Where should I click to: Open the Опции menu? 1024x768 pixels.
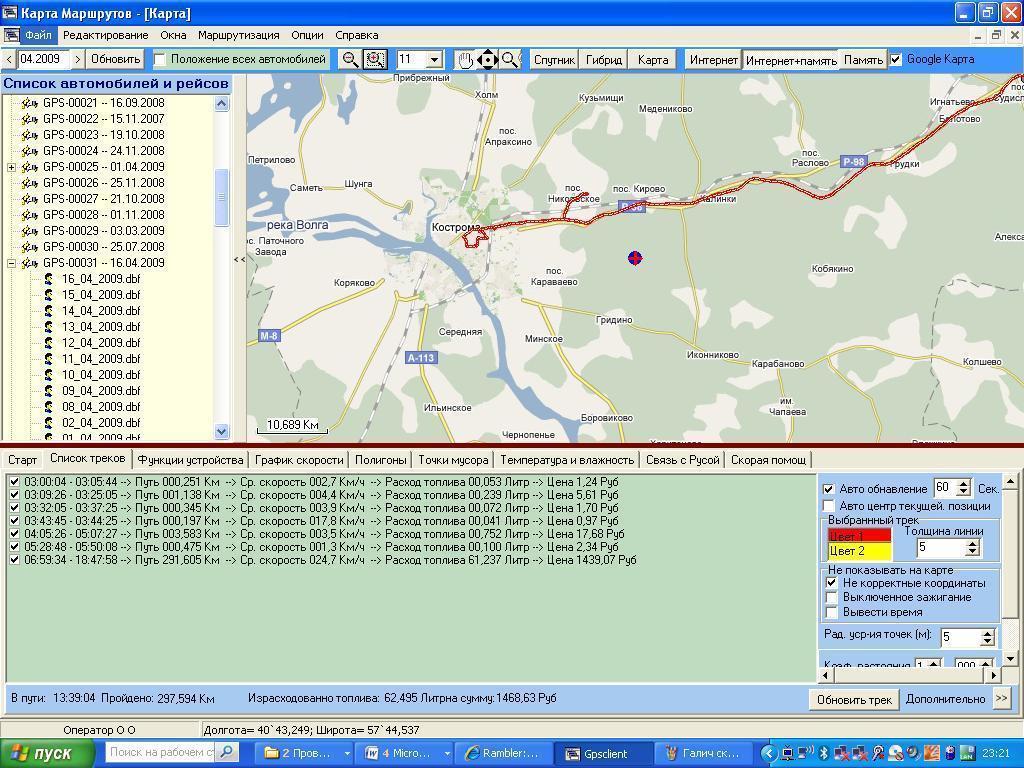[x=307, y=35]
